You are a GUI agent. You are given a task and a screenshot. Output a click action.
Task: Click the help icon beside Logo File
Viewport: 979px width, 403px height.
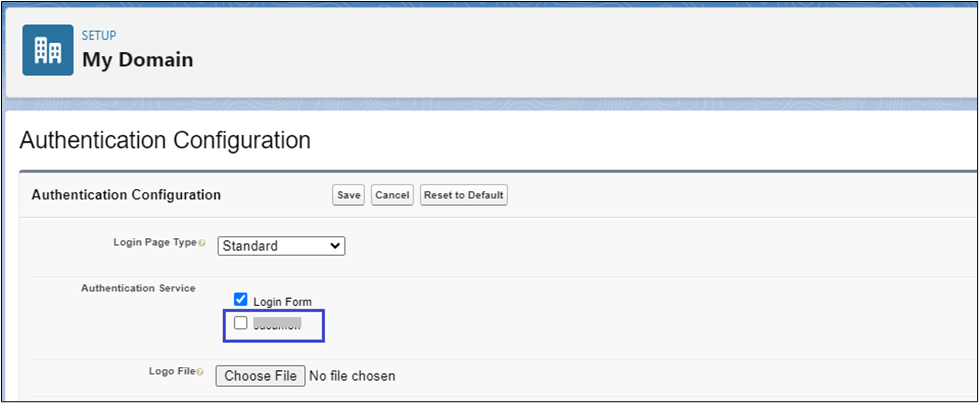point(201,373)
